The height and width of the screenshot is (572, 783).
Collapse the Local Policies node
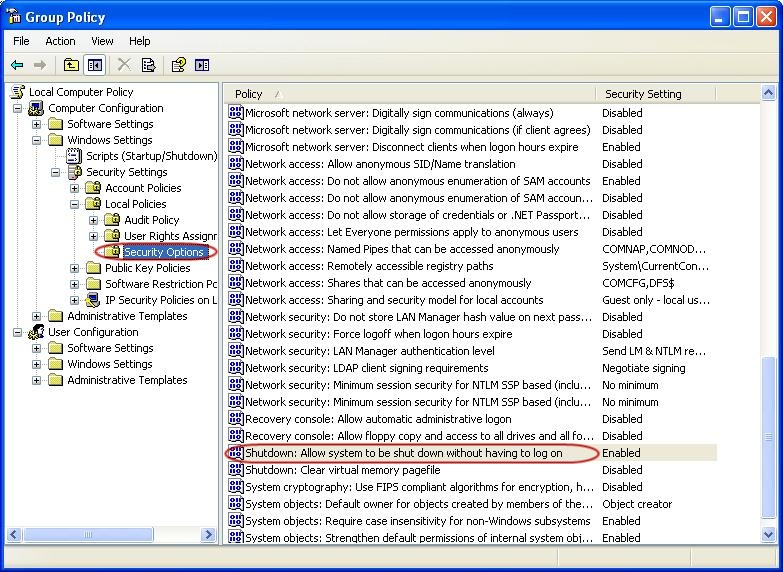click(74, 204)
